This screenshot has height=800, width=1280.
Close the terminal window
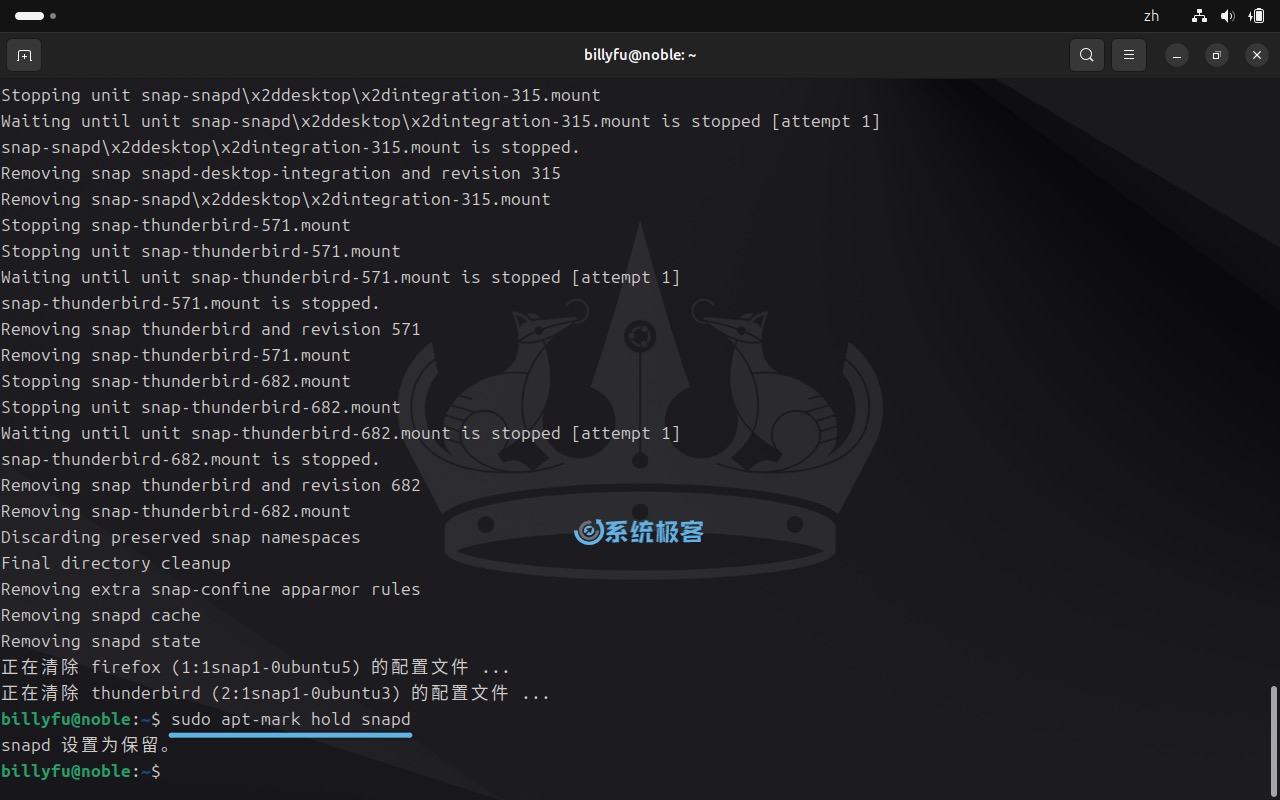click(x=1257, y=55)
